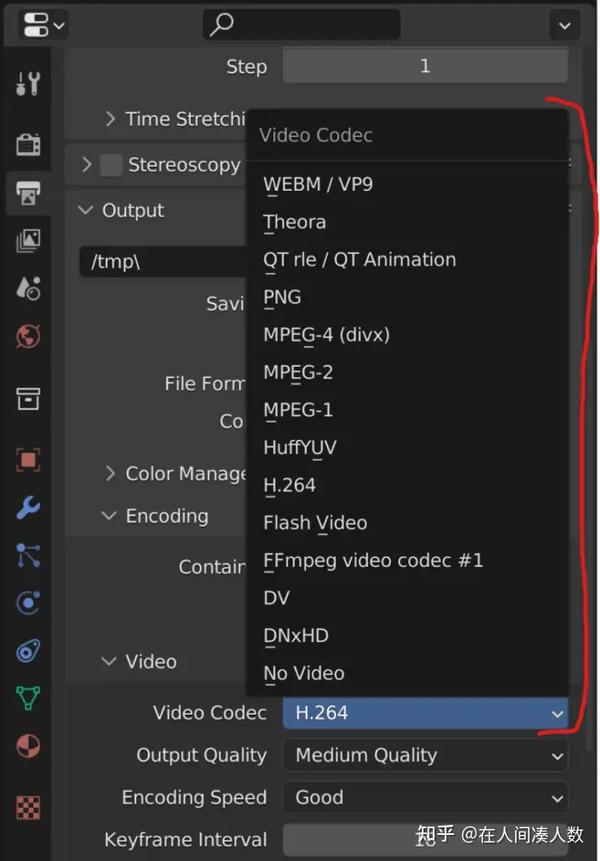Image resolution: width=600 pixels, height=861 pixels.
Task: Choose No Video from the codec menu
Action: pyautogui.click(x=304, y=673)
